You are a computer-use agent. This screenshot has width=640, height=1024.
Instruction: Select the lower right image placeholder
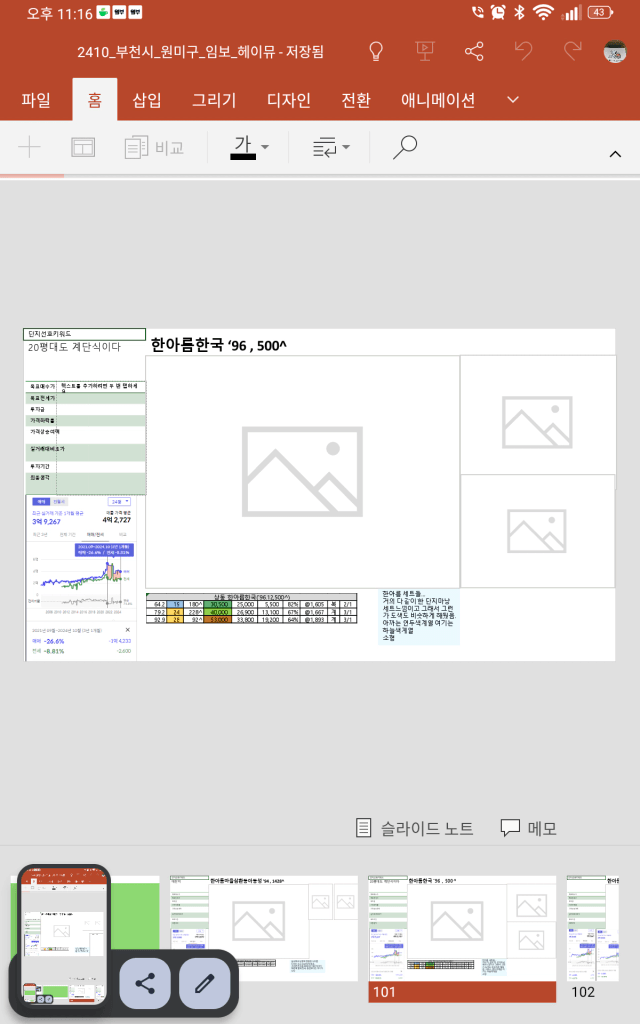click(537, 531)
